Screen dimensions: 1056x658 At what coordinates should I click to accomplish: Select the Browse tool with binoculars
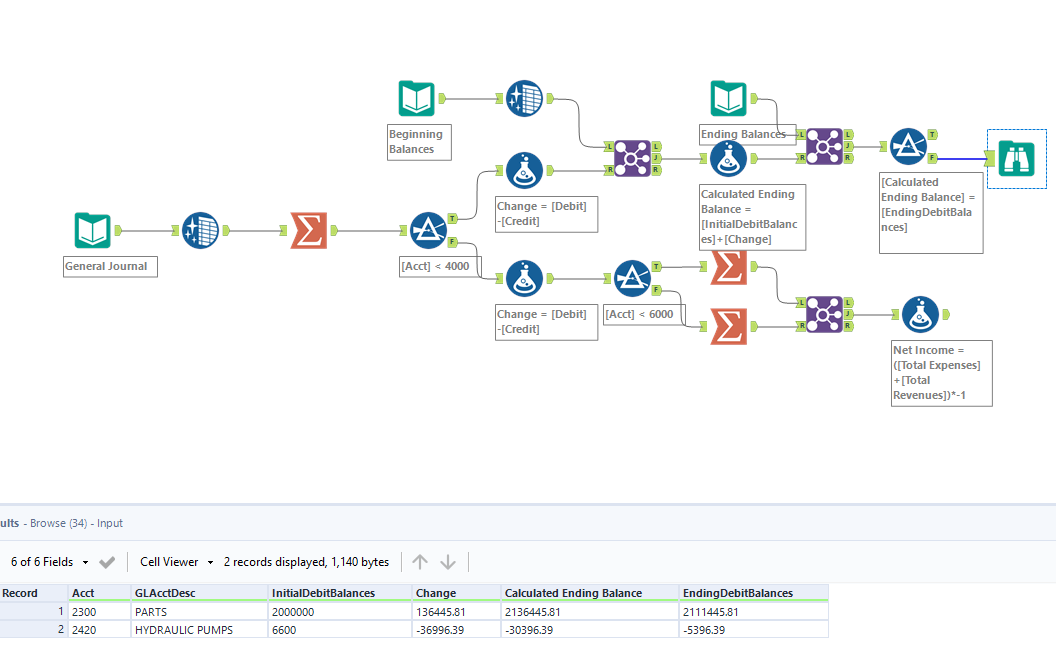[1016, 158]
